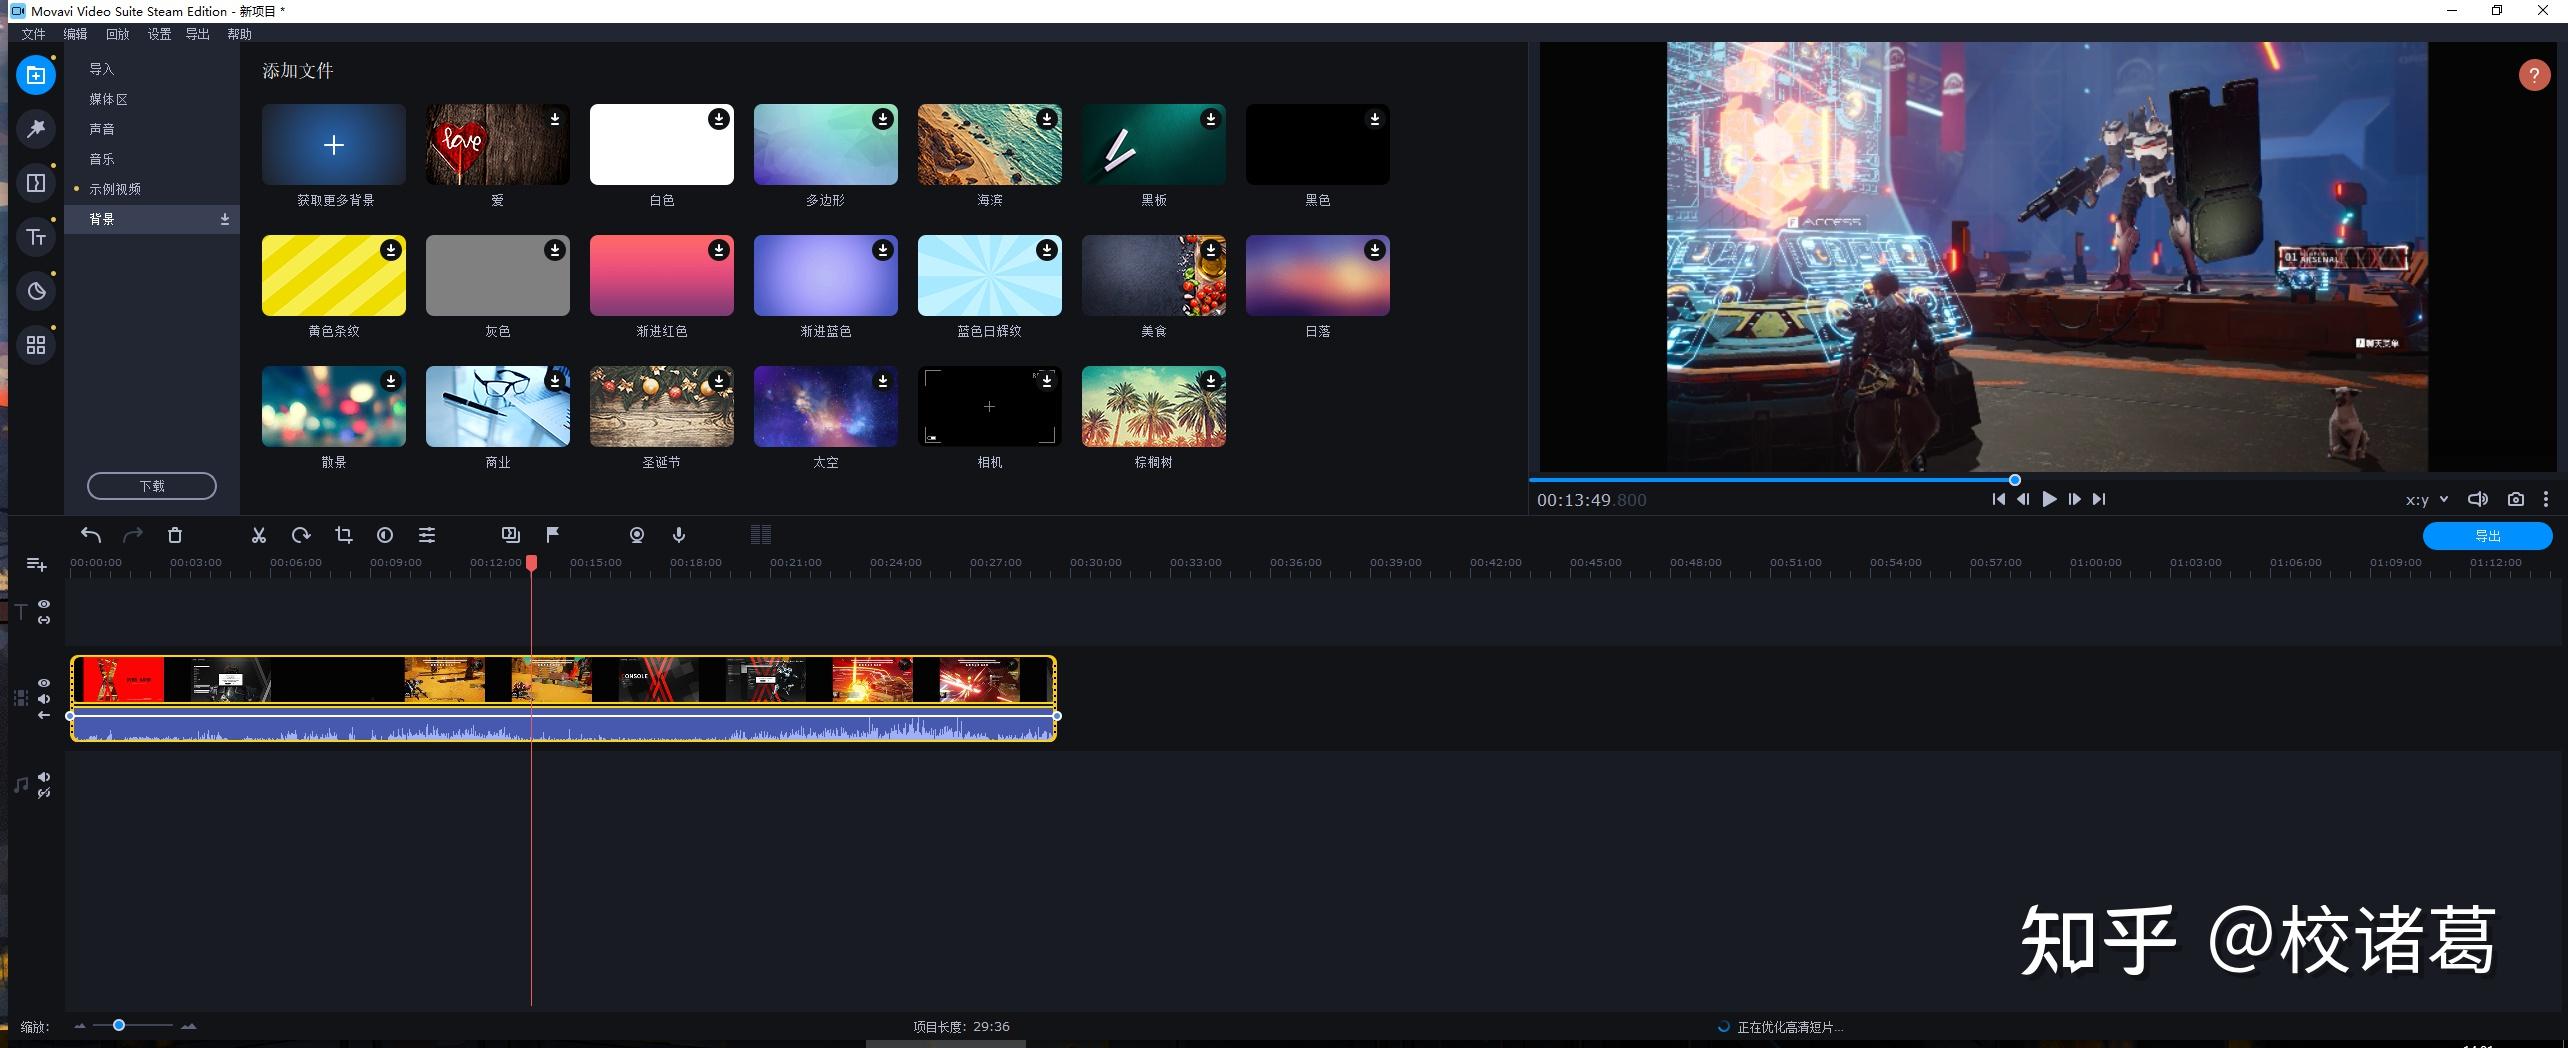The width and height of the screenshot is (2568, 1048).
Task: Open the transition wizard icon
Action: pyautogui.click(x=511, y=535)
